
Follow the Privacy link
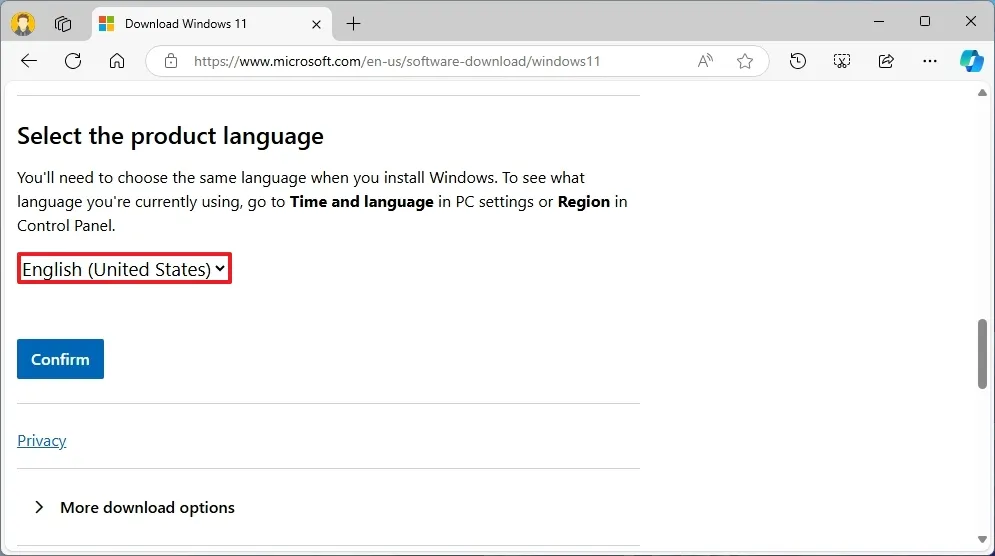[x=42, y=440]
